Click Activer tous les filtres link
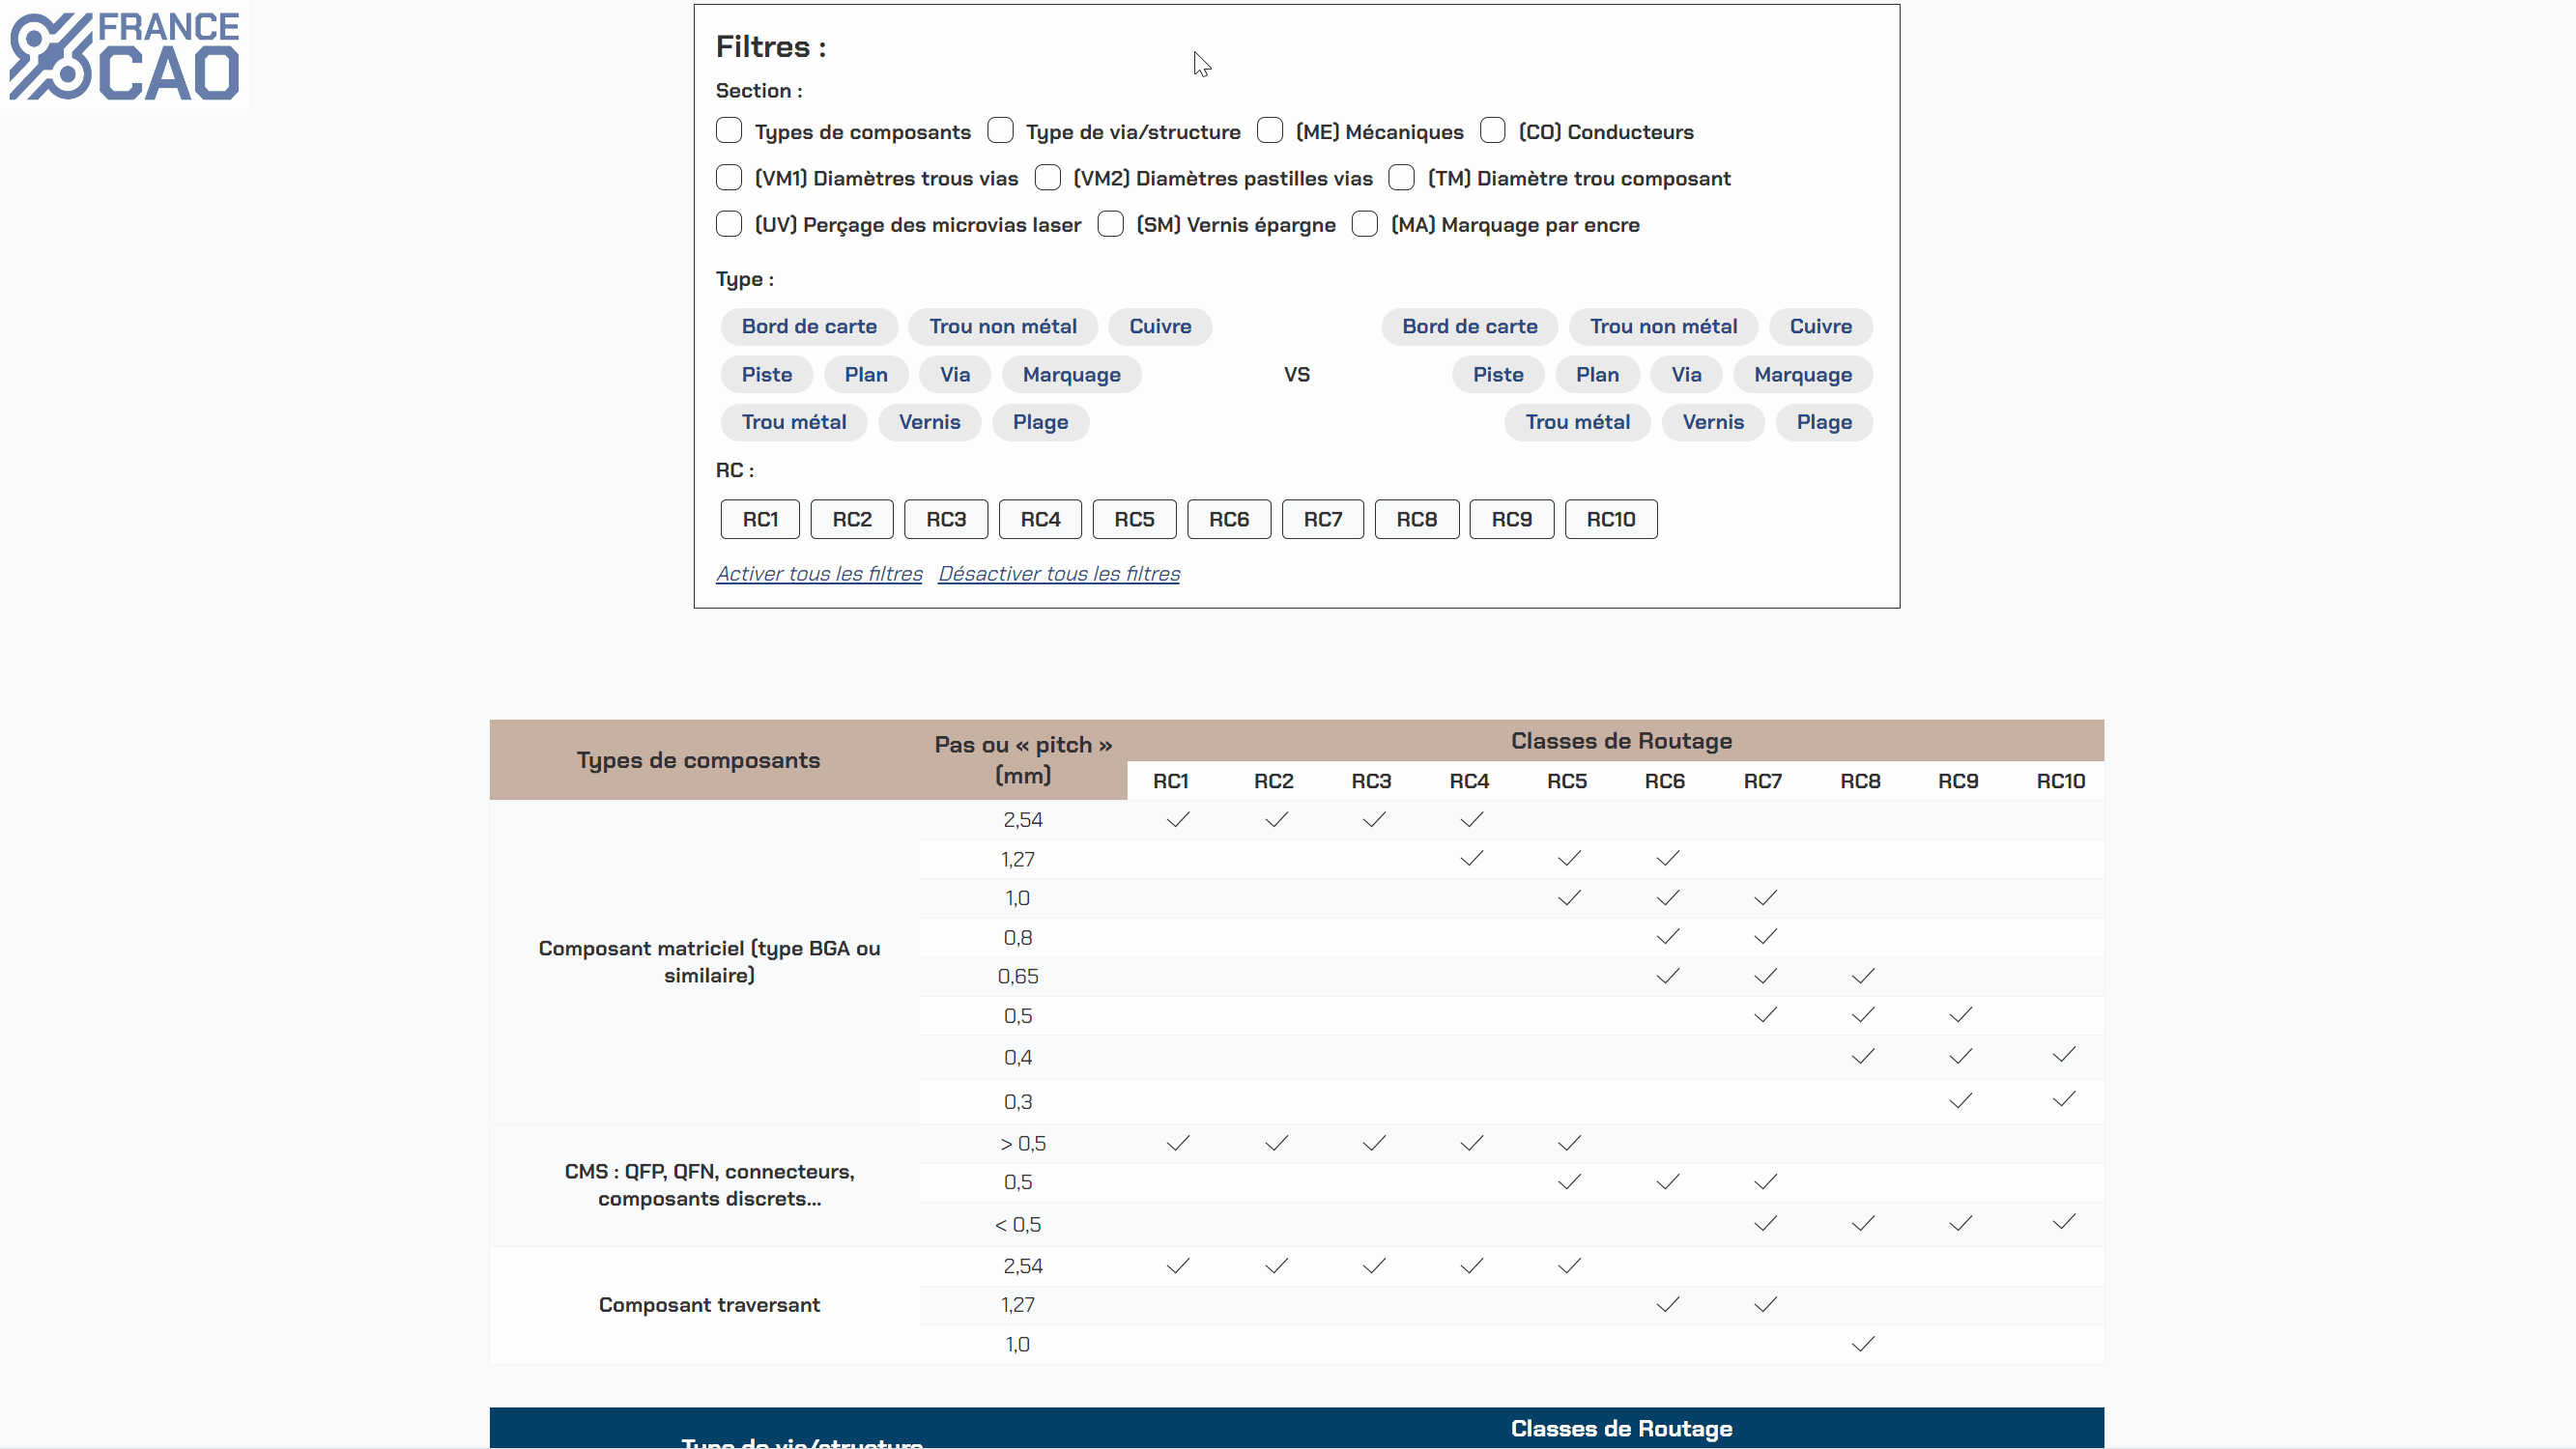This screenshot has height=1449, width=2576. click(x=819, y=574)
